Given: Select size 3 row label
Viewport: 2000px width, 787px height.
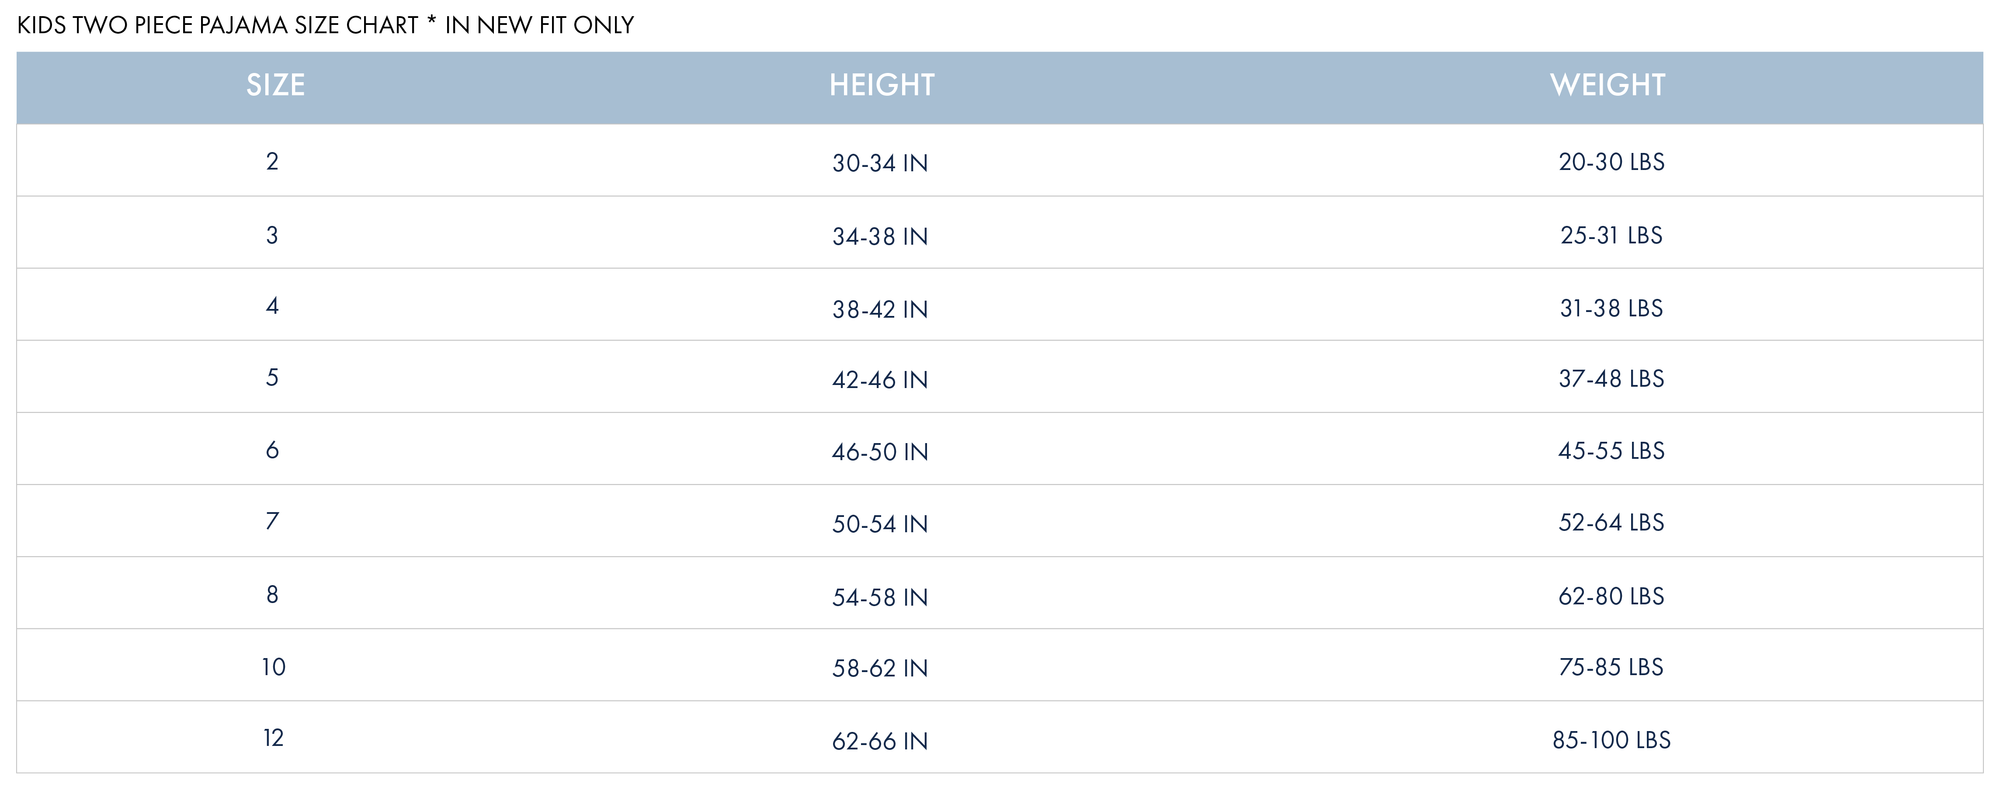Looking at the screenshot, I should coord(272,235).
